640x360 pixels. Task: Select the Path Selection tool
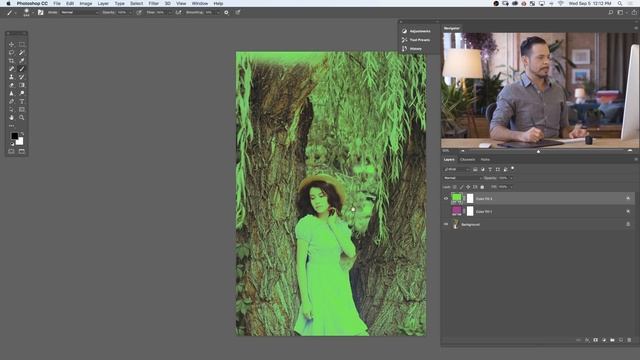coord(11,109)
